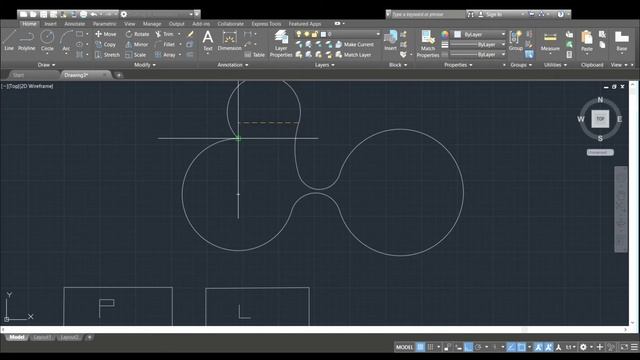Toggle MODEL space button
The width and height of the screenshot is (640, 360).
tap(404, 347)
